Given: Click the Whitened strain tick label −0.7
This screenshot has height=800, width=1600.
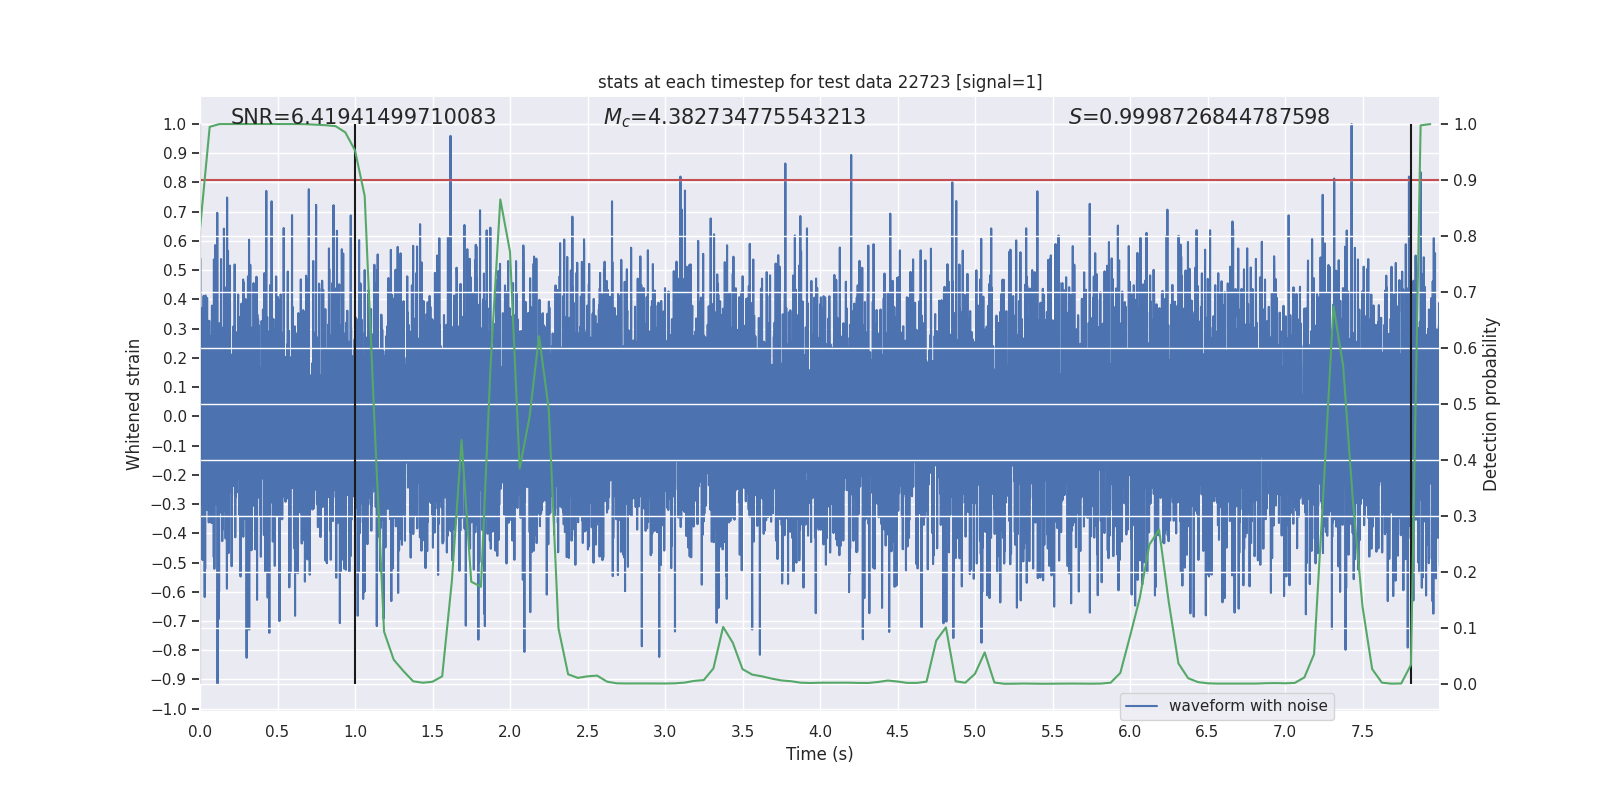Looking at the screenshot, I should [169, 621].
